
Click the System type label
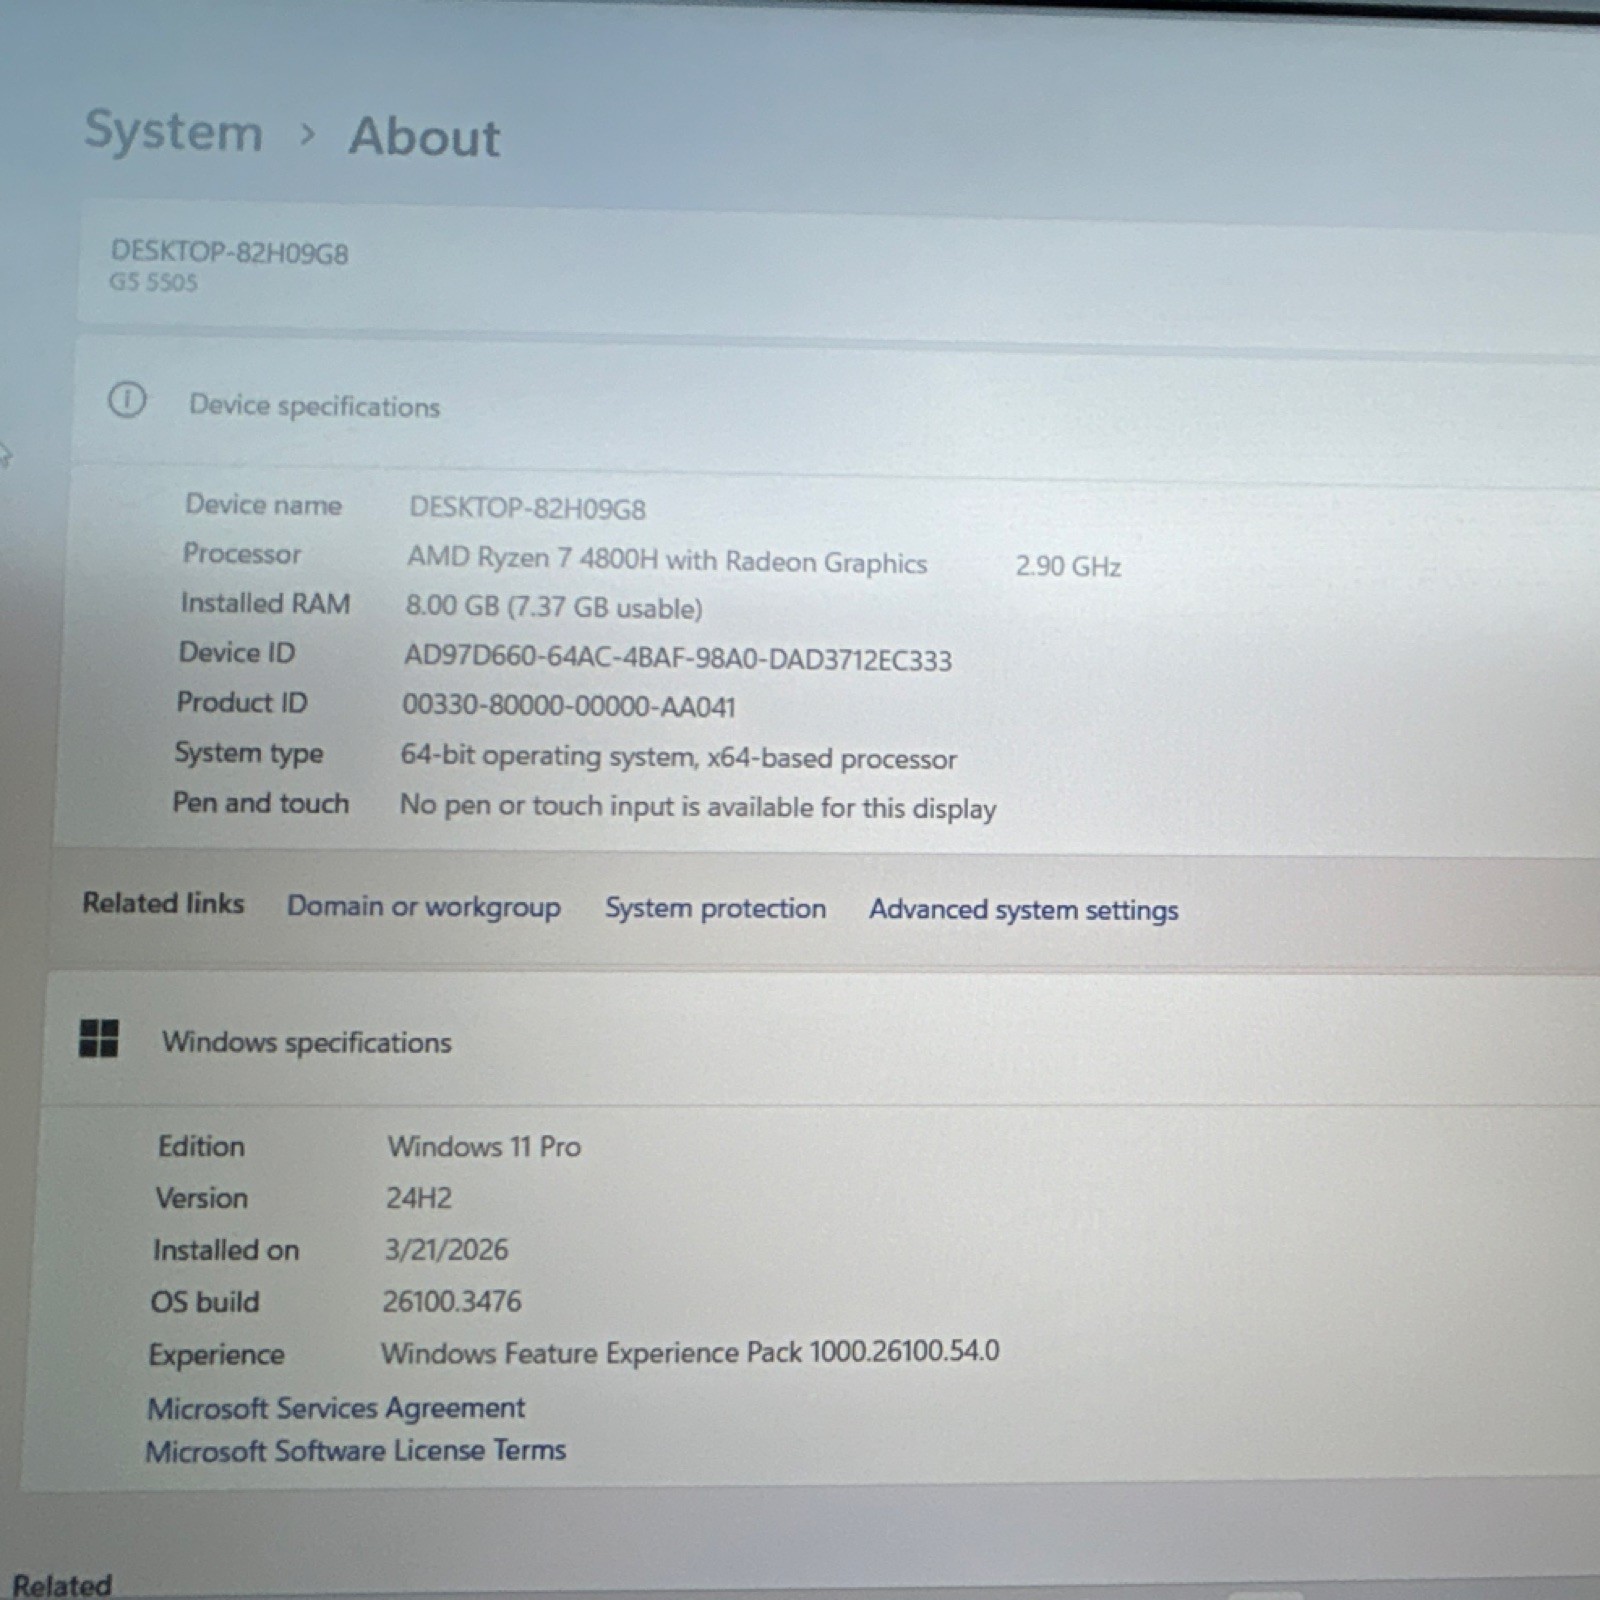pyautogui.click(x=249, y=753)
